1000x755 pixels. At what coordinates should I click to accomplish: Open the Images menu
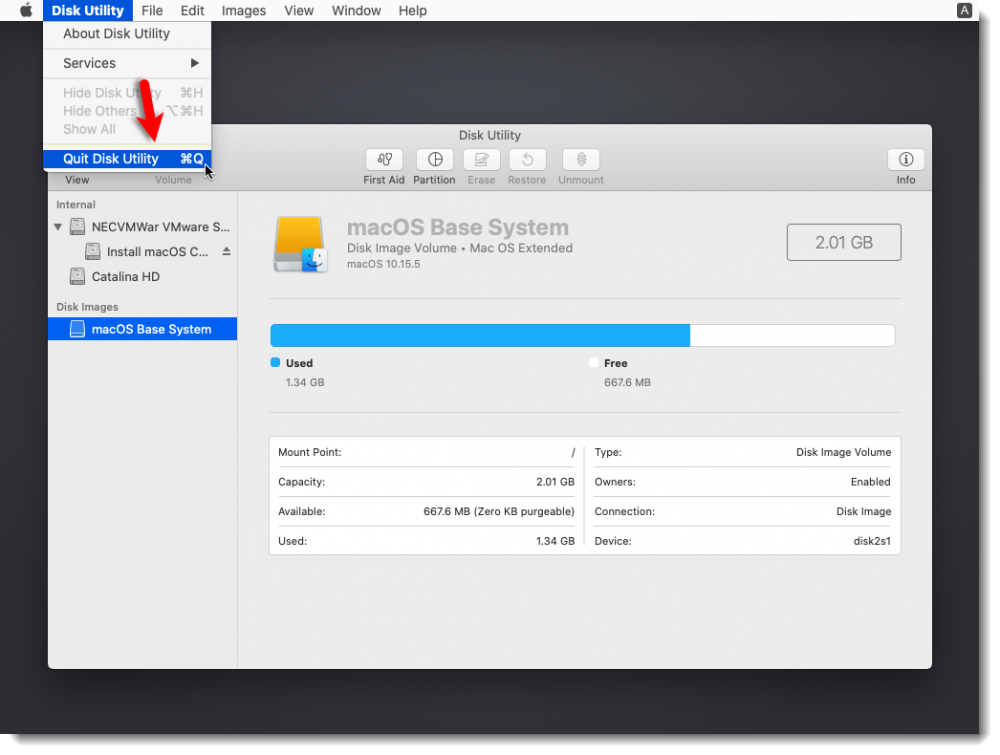pyautogui.click(x=243, y=10)
